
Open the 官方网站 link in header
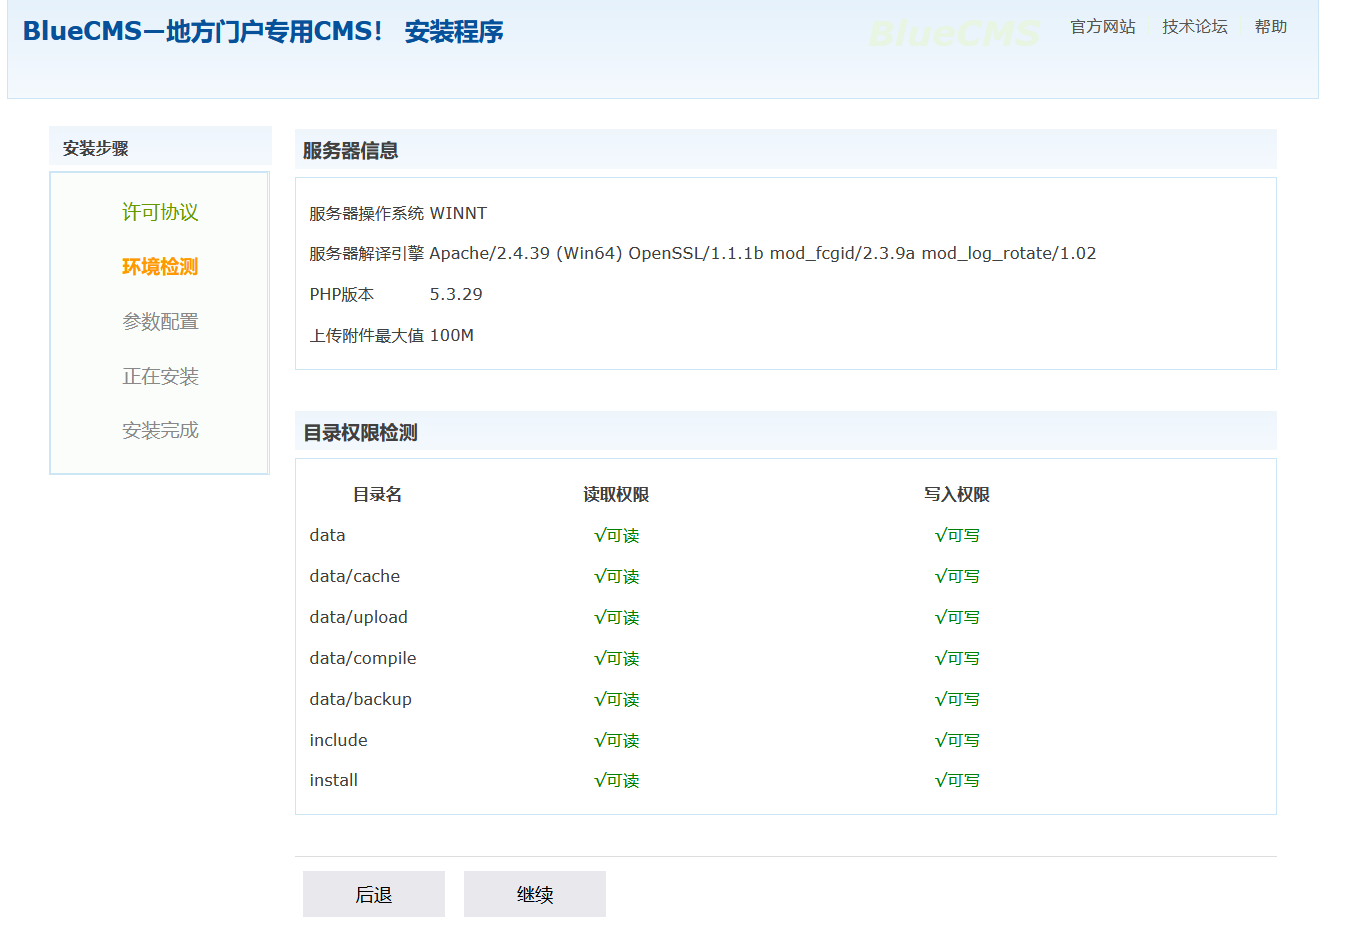[1102, 27]
